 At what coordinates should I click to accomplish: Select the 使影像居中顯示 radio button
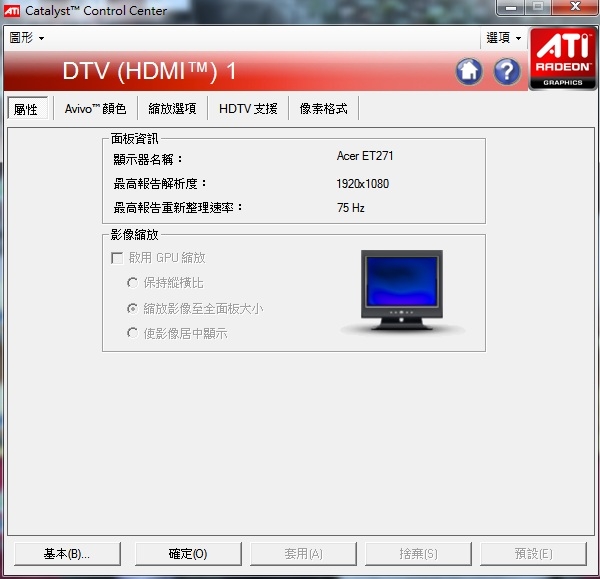pyautogui.click(x=132, y=333)
